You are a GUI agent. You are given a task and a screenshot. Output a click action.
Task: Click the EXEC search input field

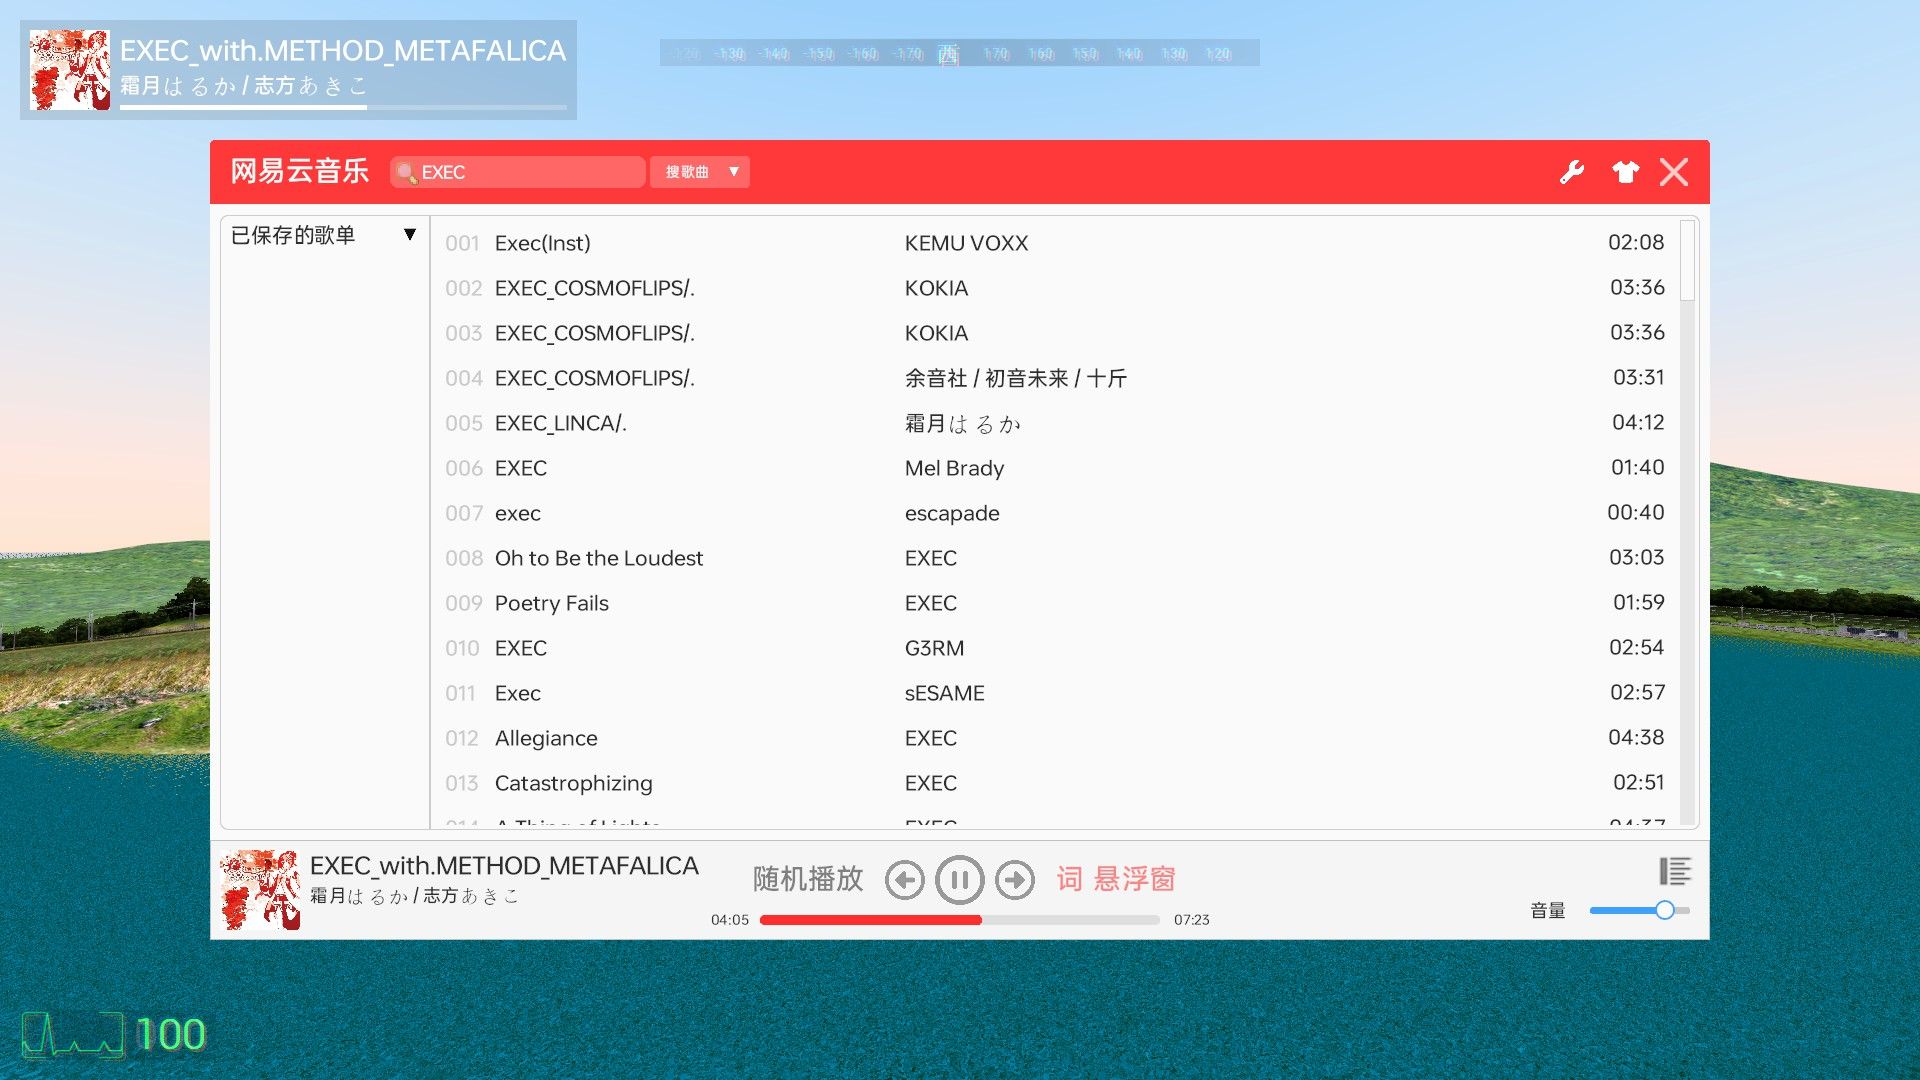pyautogui.click(x=518, y=172)
